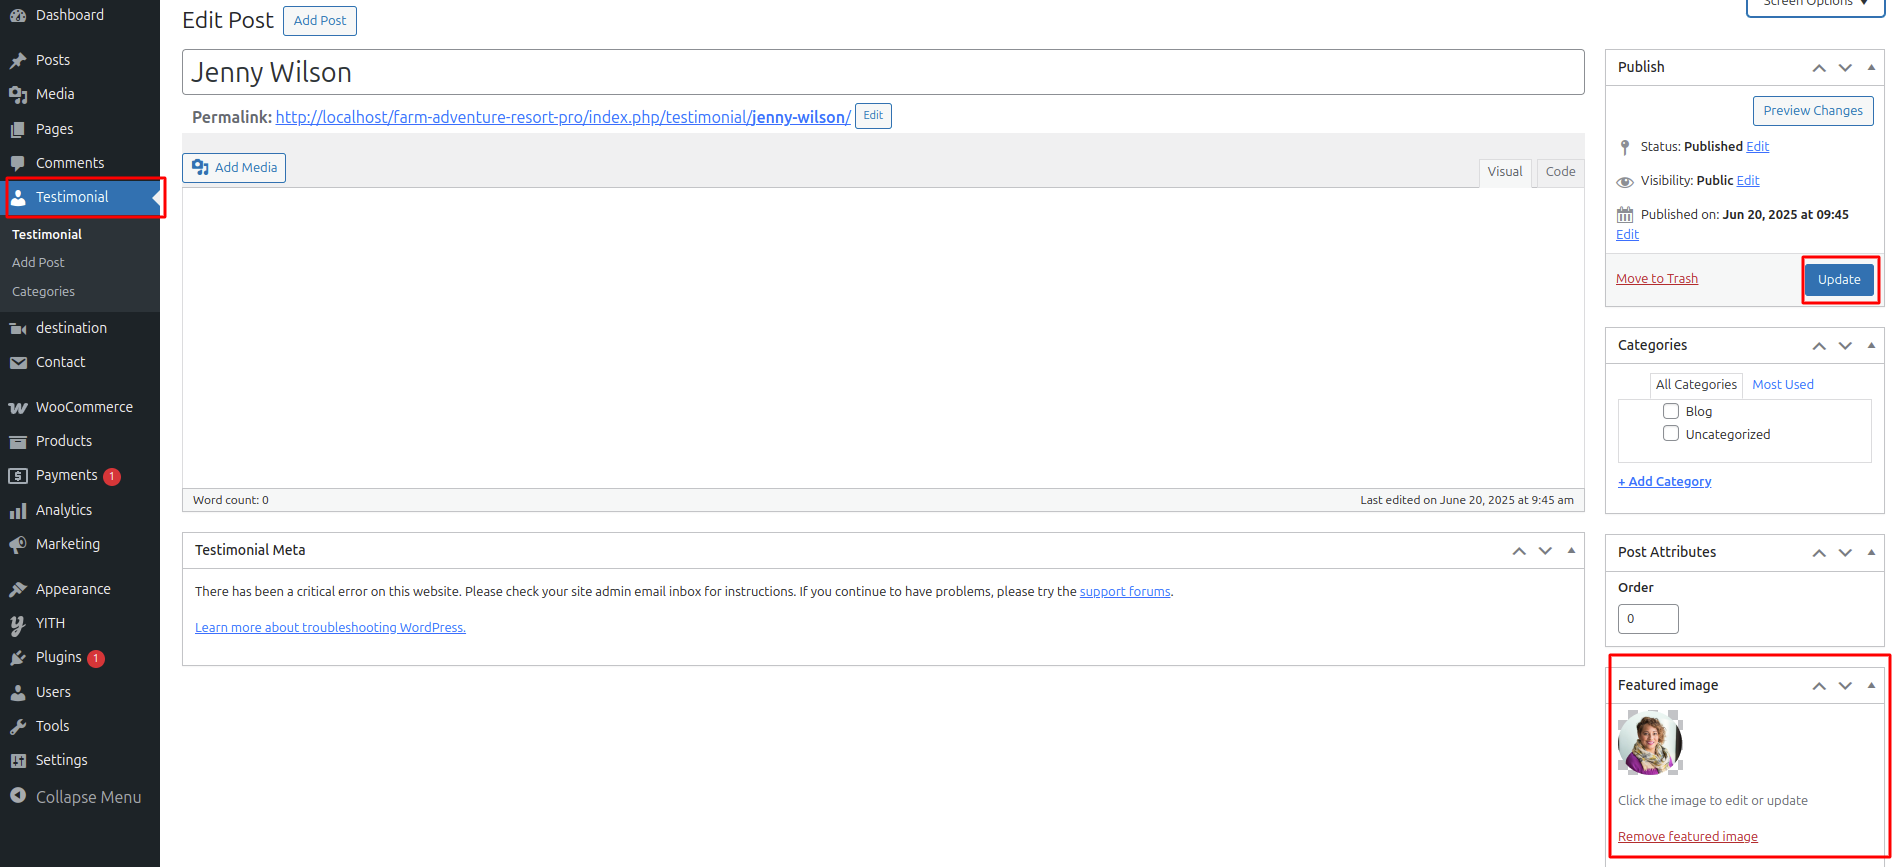This screenshot has width=1901, height=867.
Task: Click the WooCommerce logo icon
Action: (x=18, y=408)
